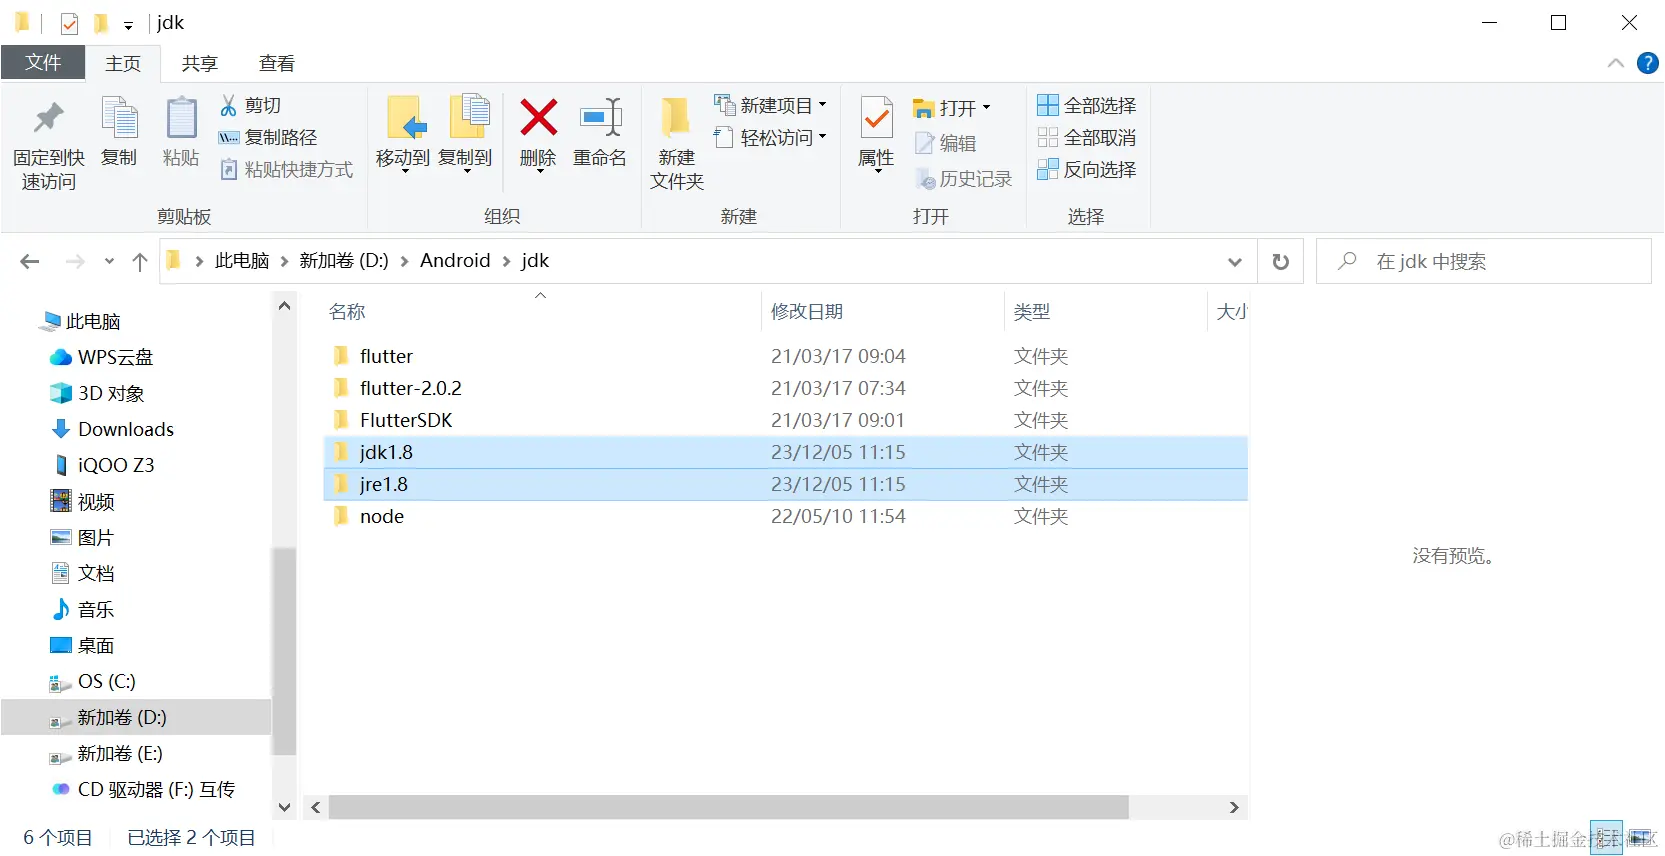This screenshot has height=856, width=1665.
Task: Click the Rename (重命名) icon
Action: coord(600,118)
